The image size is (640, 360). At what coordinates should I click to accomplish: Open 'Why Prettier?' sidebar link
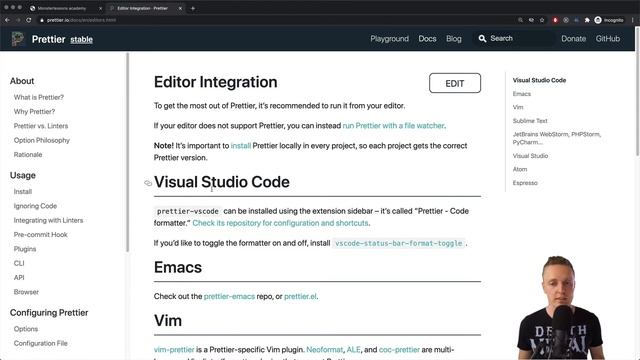34,111
